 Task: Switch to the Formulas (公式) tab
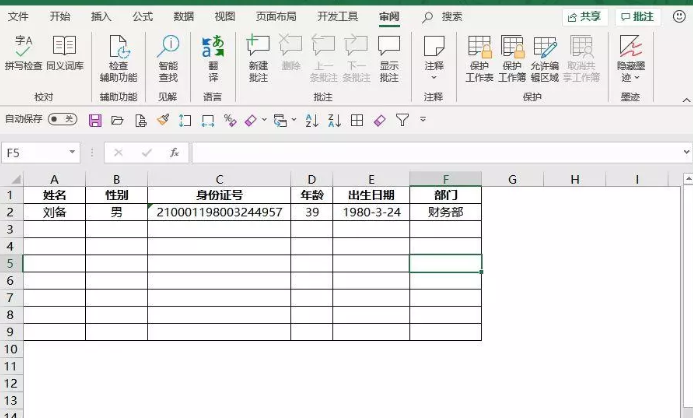tap(142, 17)
